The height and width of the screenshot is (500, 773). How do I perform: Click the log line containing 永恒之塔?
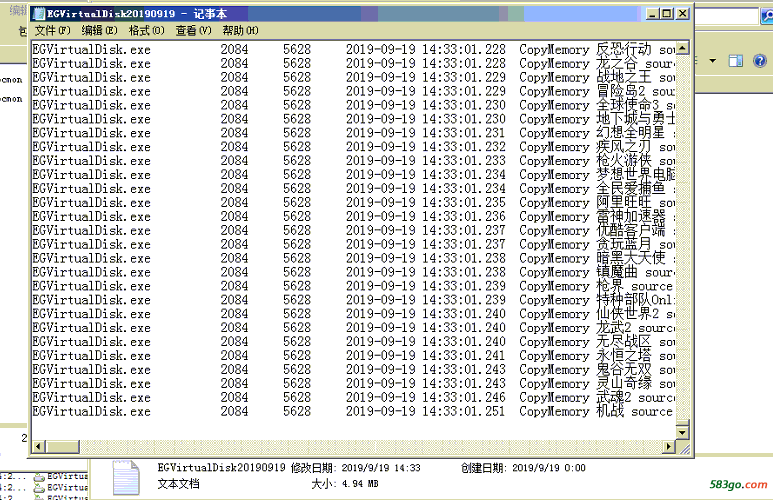353,356
